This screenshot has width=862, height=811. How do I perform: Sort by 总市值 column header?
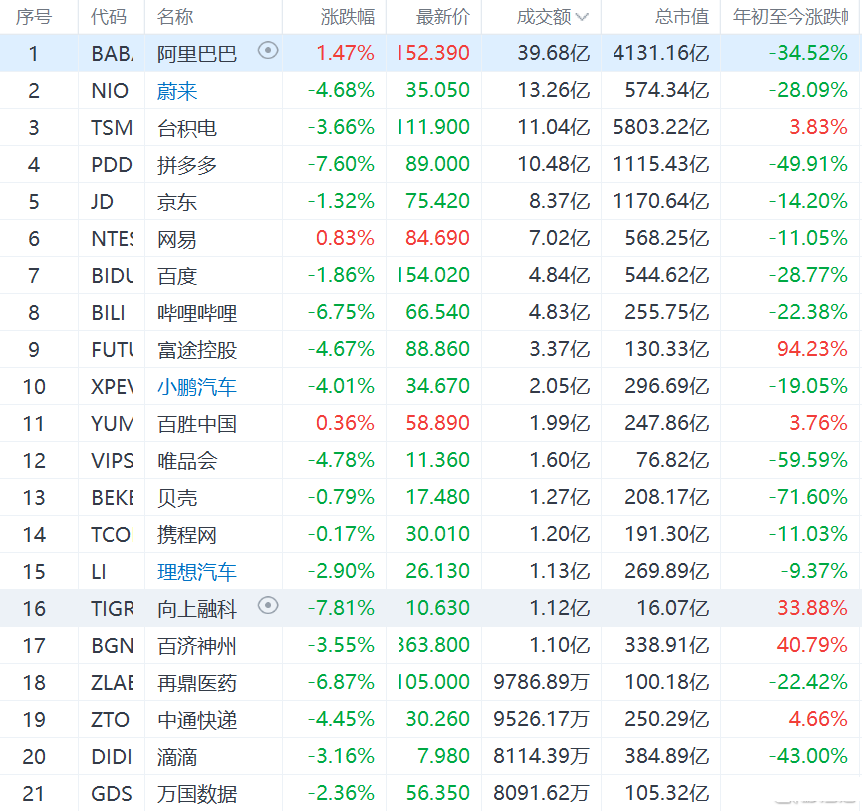pos(682,17)
